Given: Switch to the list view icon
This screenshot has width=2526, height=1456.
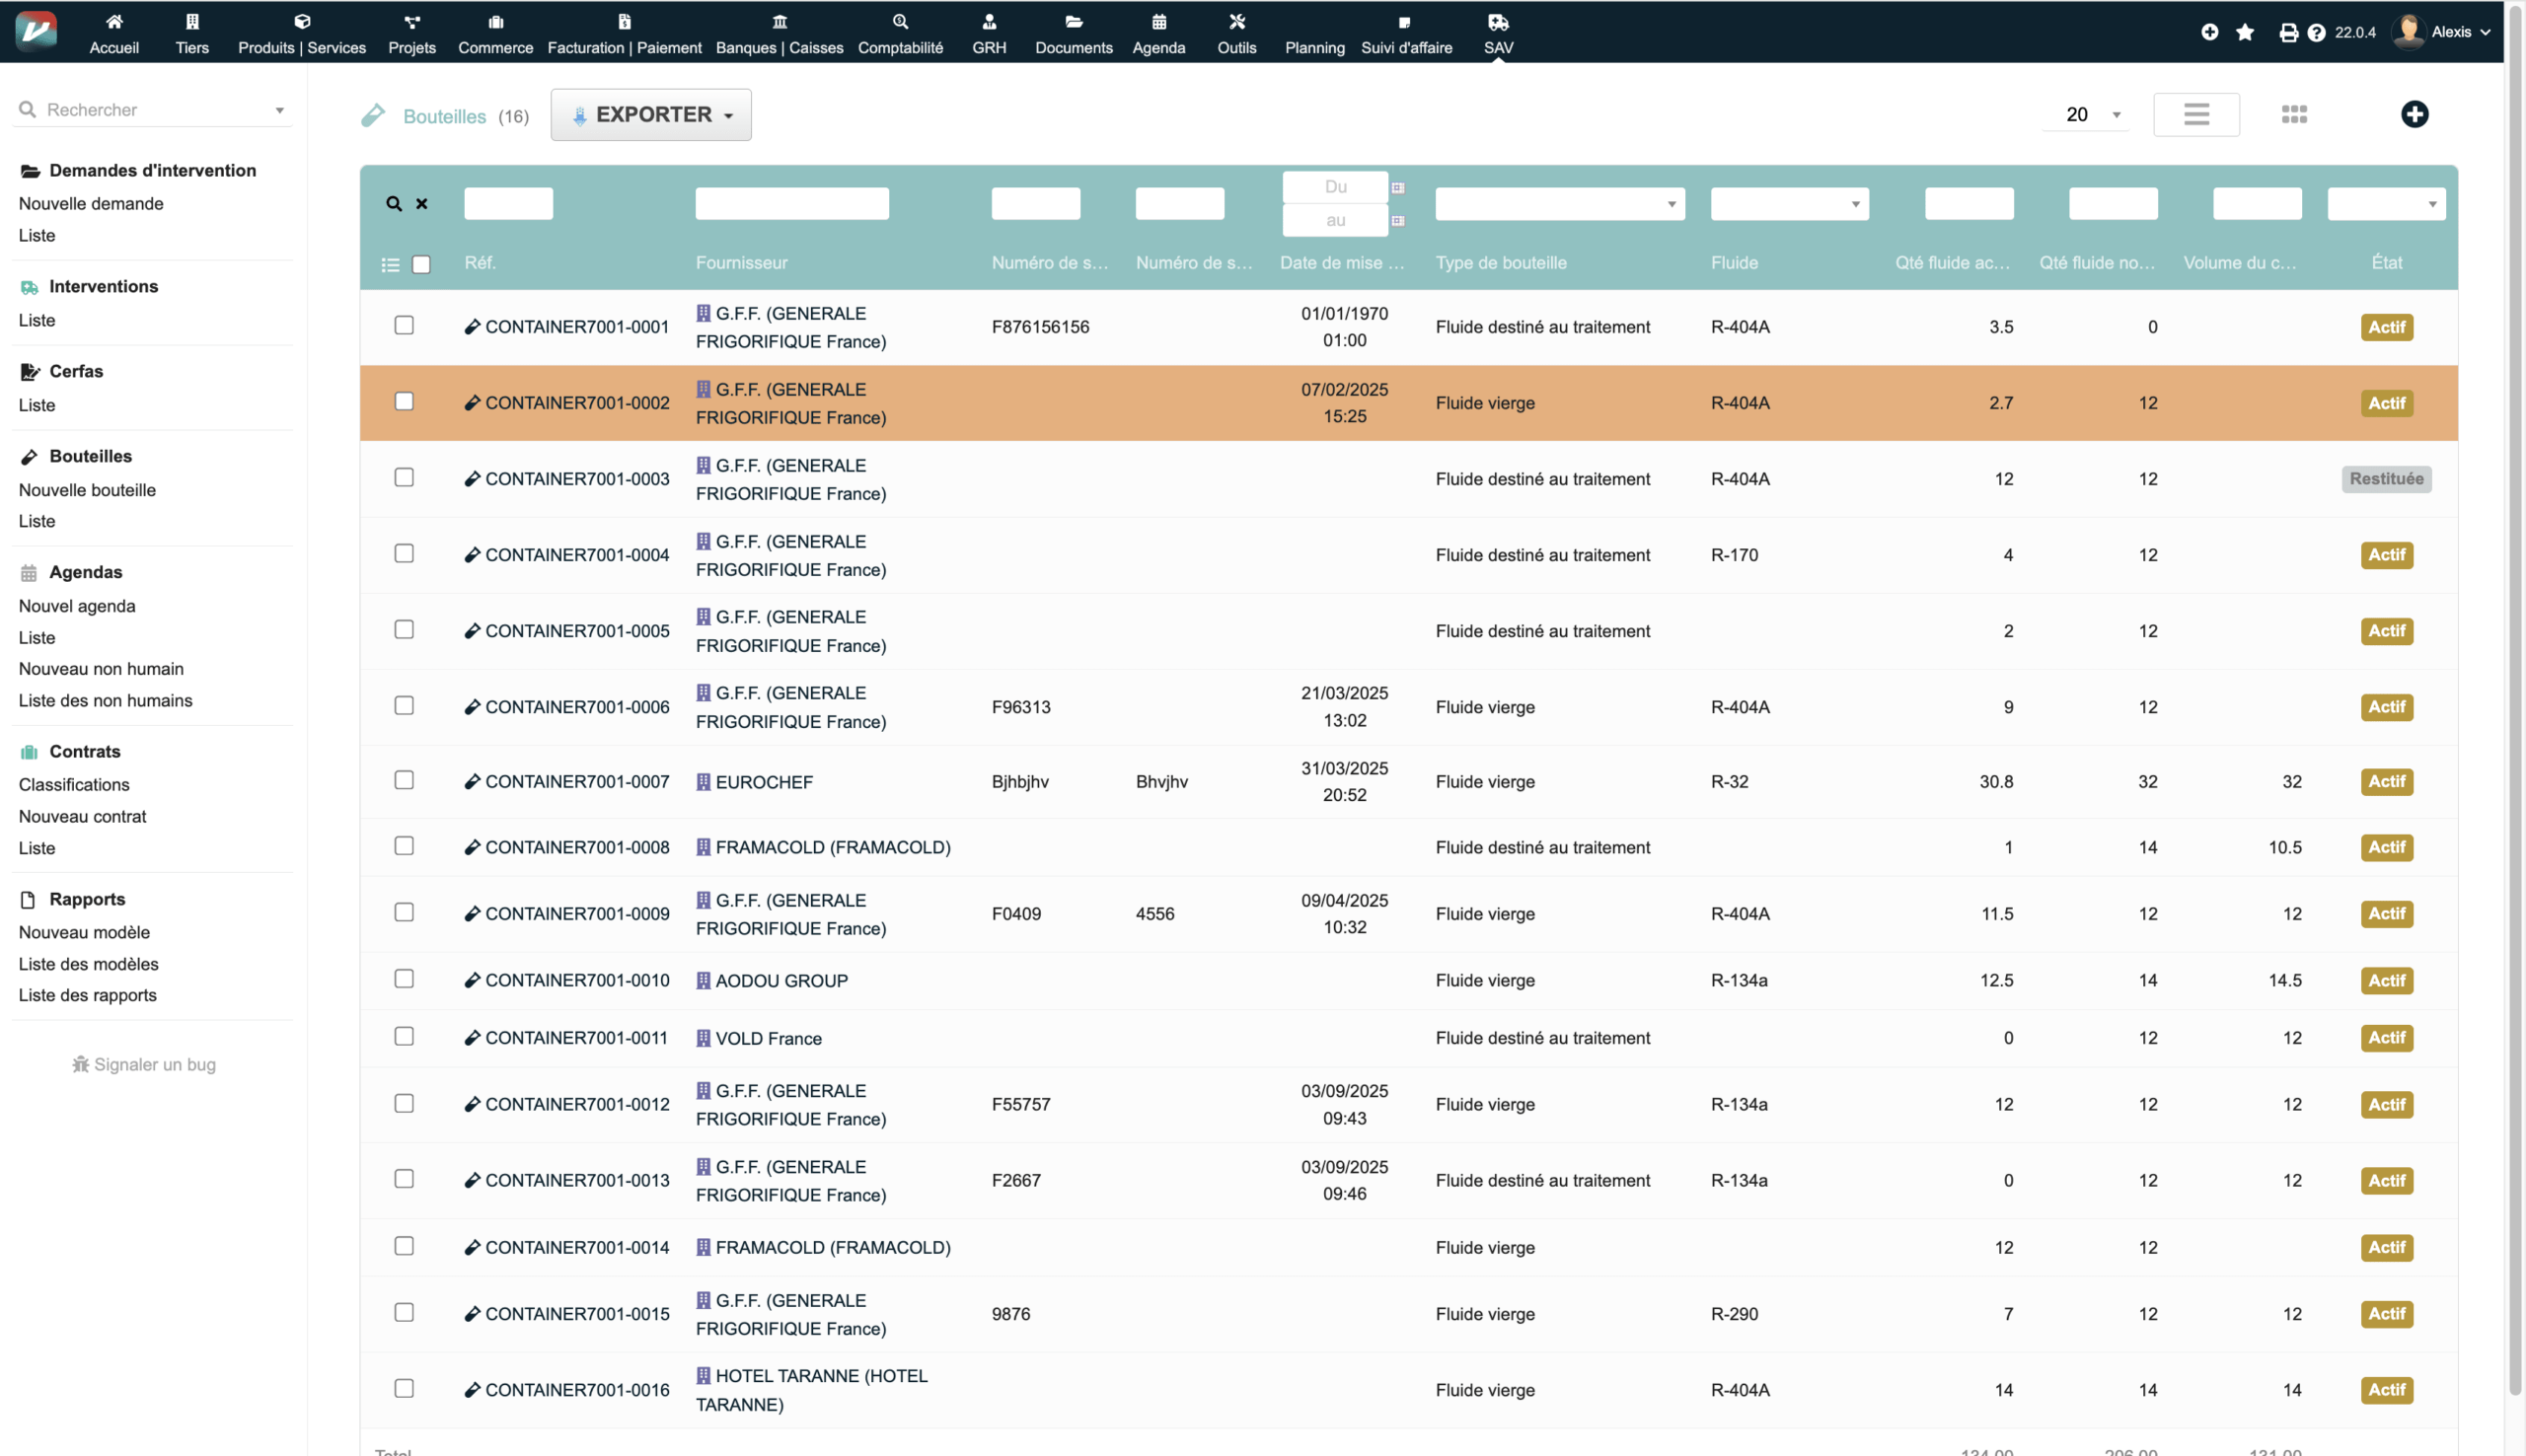Looking at the screenshot, I should click(x=2196, y=114).
